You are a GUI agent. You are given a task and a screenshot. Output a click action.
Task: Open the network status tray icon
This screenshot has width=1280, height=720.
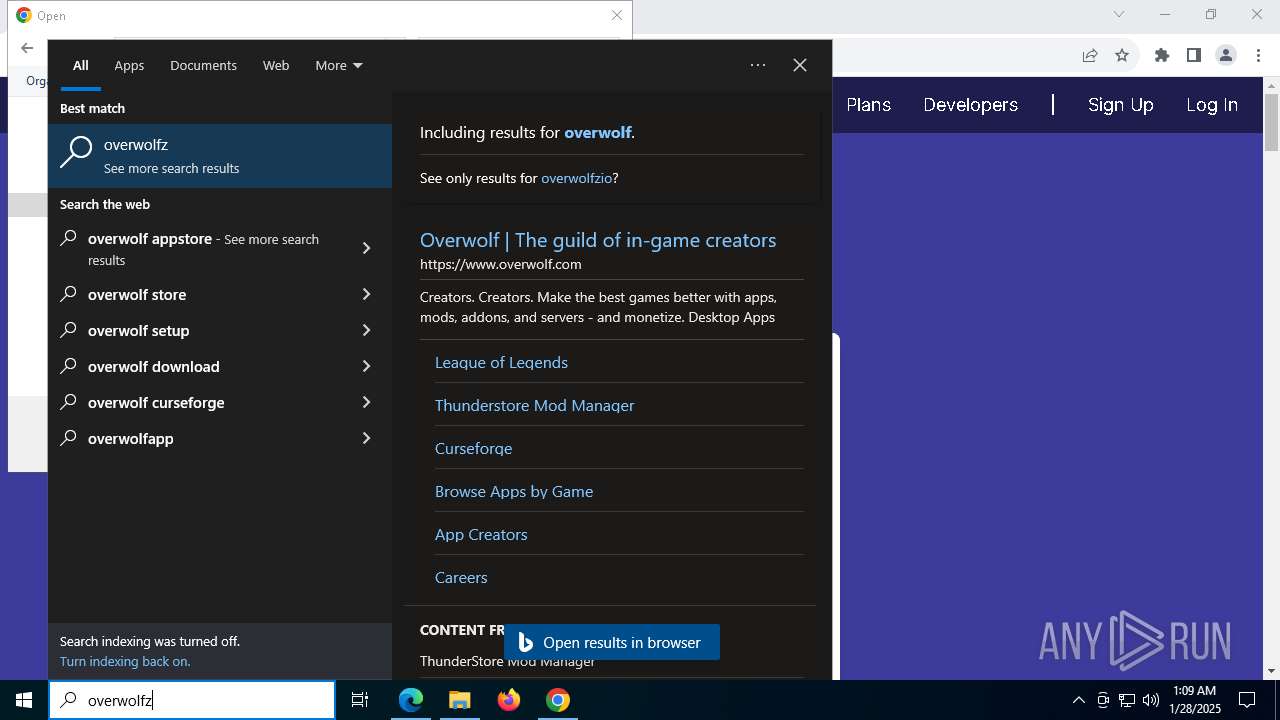click(x=1127, y=700)
